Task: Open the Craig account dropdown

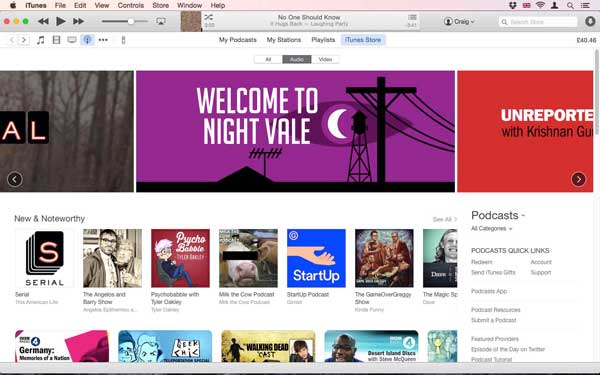Action: pos(459,21)
